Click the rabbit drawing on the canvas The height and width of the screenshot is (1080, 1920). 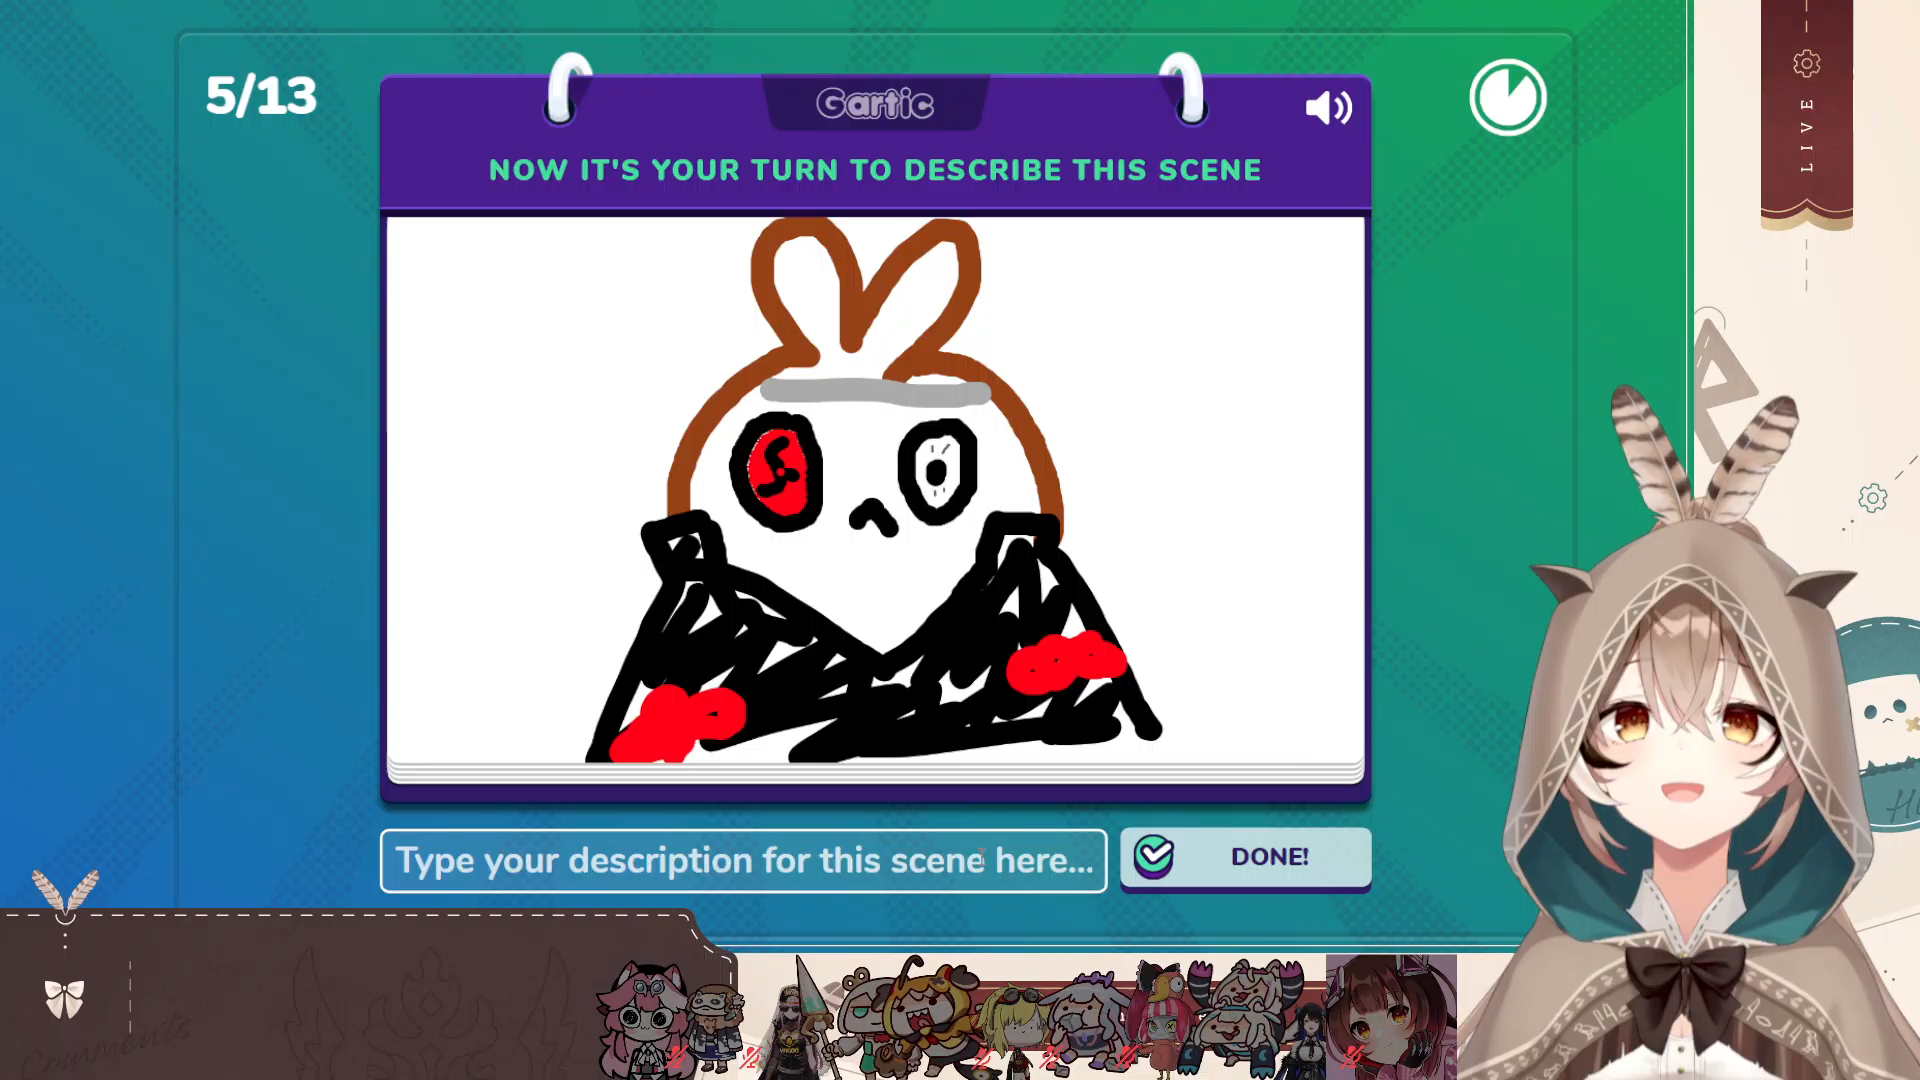(x=872, y=490)
